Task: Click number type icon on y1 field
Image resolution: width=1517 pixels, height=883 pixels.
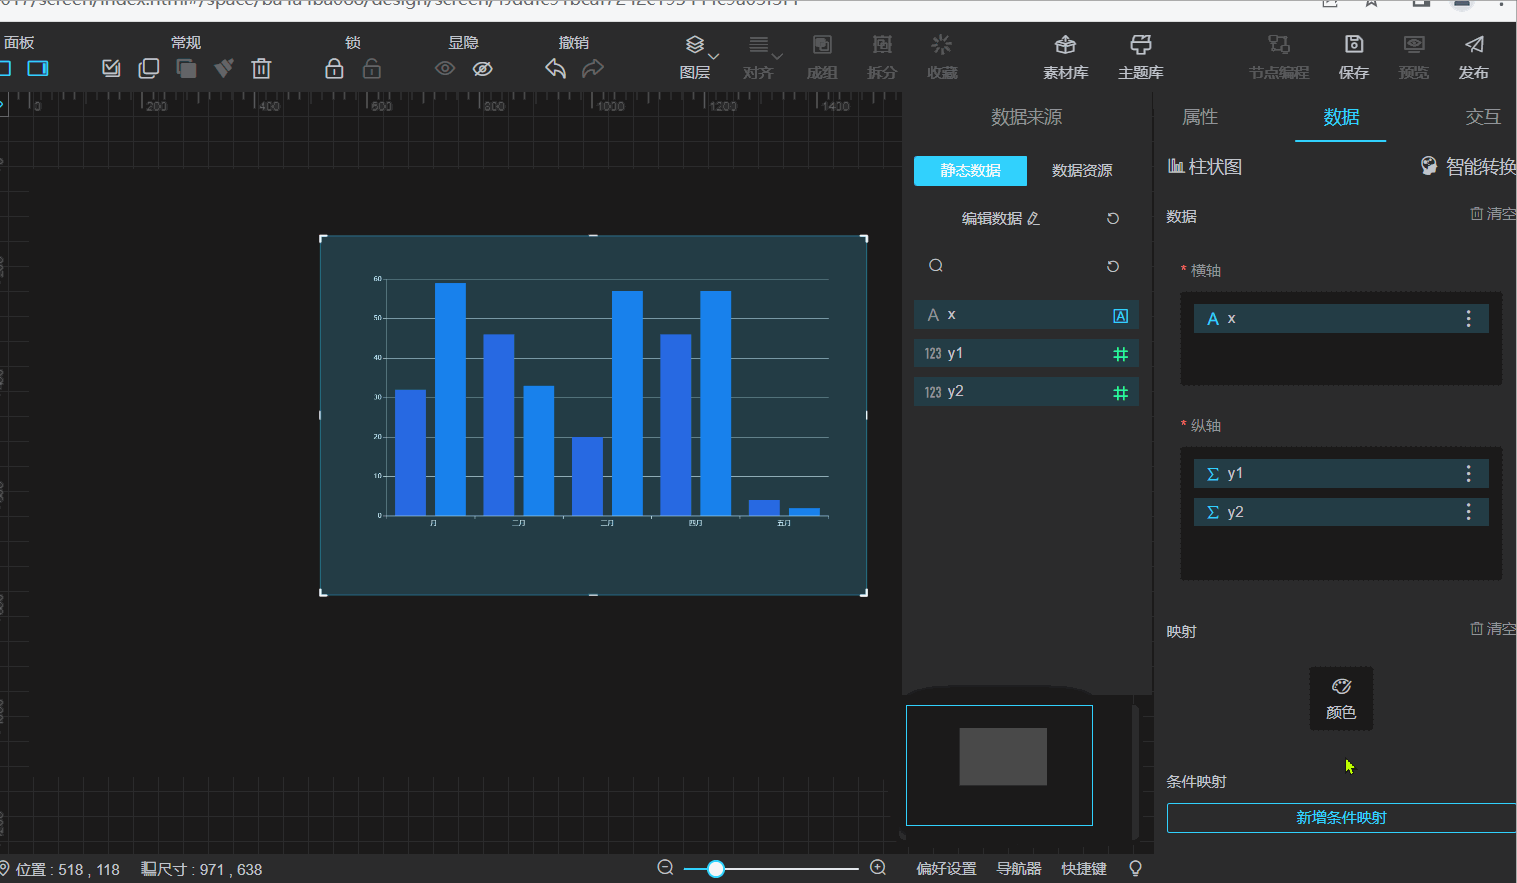Action: (1121, 354)
